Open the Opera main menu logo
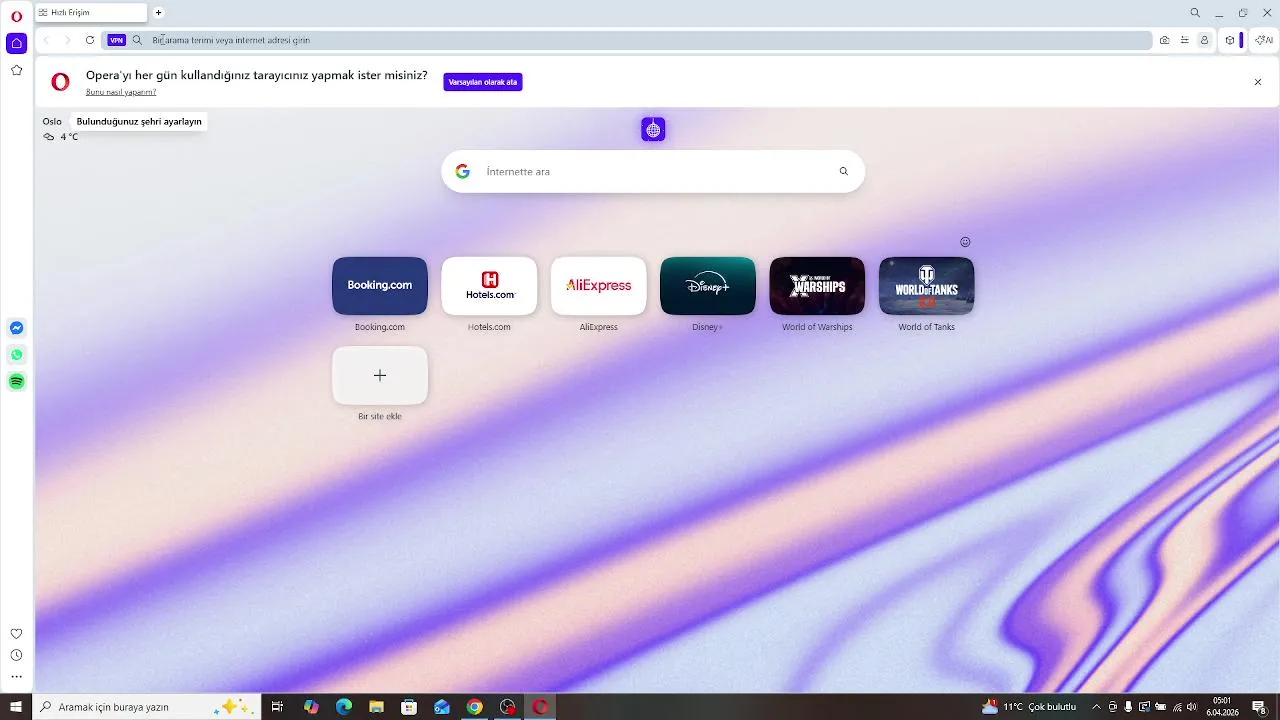This screenshot has height=720, width=1280. click(16, 16)
